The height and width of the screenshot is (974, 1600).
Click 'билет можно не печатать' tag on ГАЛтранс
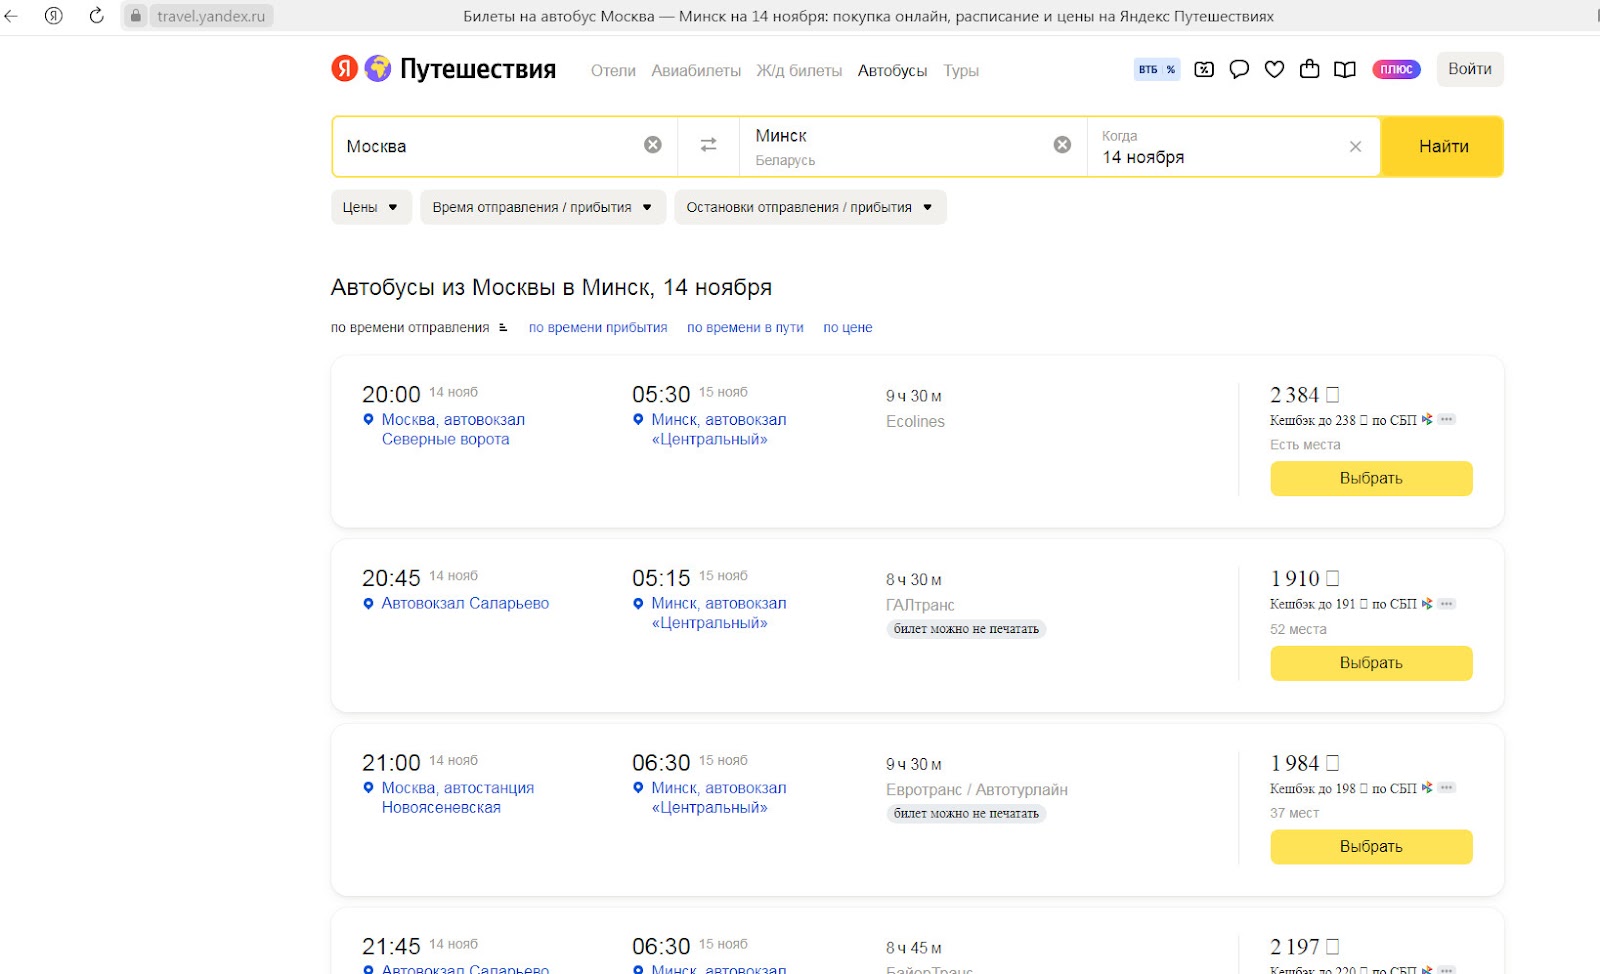(x=966, y=629)
